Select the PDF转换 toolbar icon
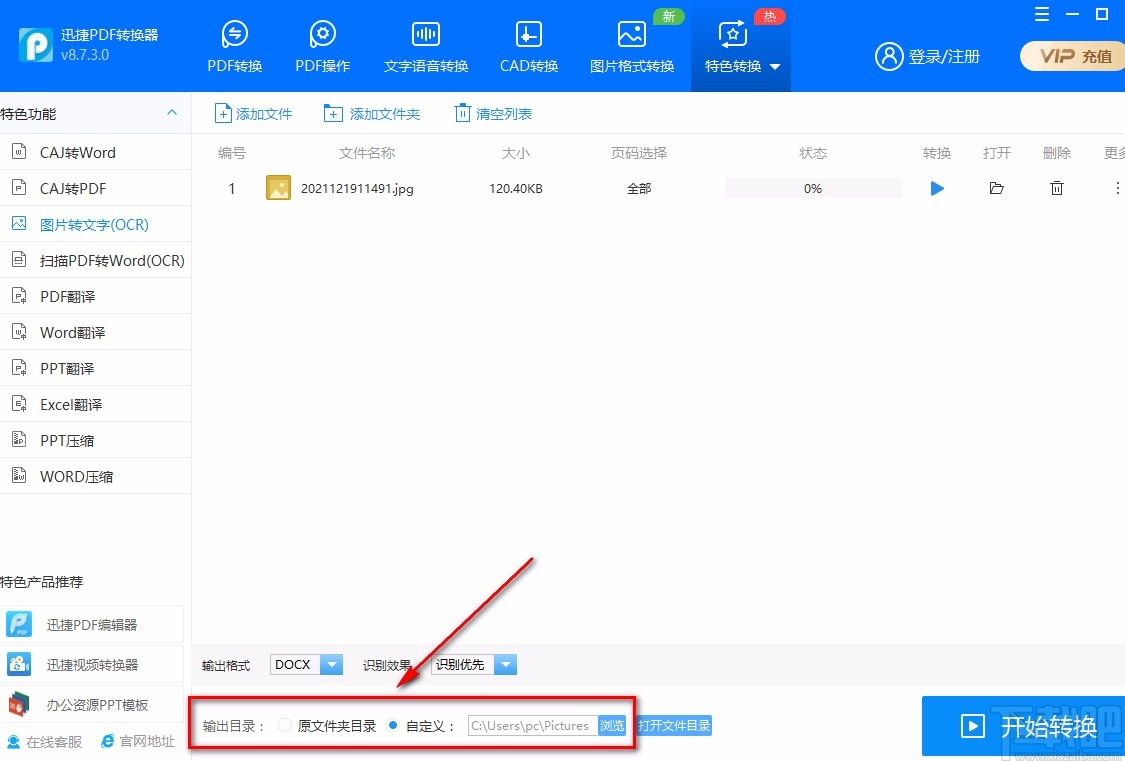Image resolution: width=1125 pixels, height=761 pixels. tap(234, 45)
